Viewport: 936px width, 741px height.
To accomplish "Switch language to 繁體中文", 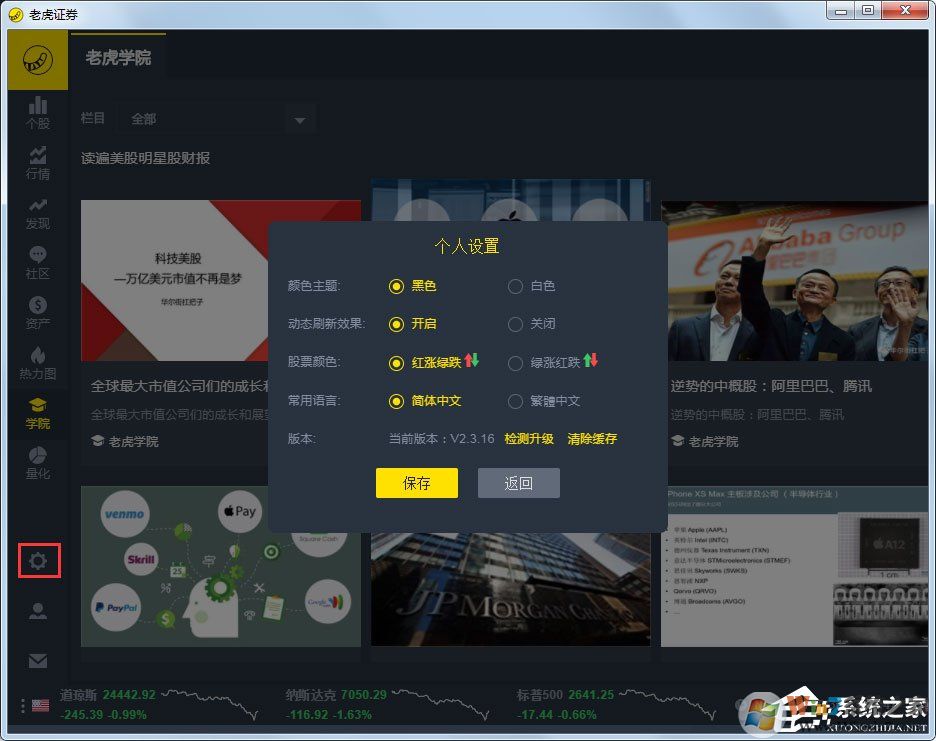I will click(x=515, y=399).
